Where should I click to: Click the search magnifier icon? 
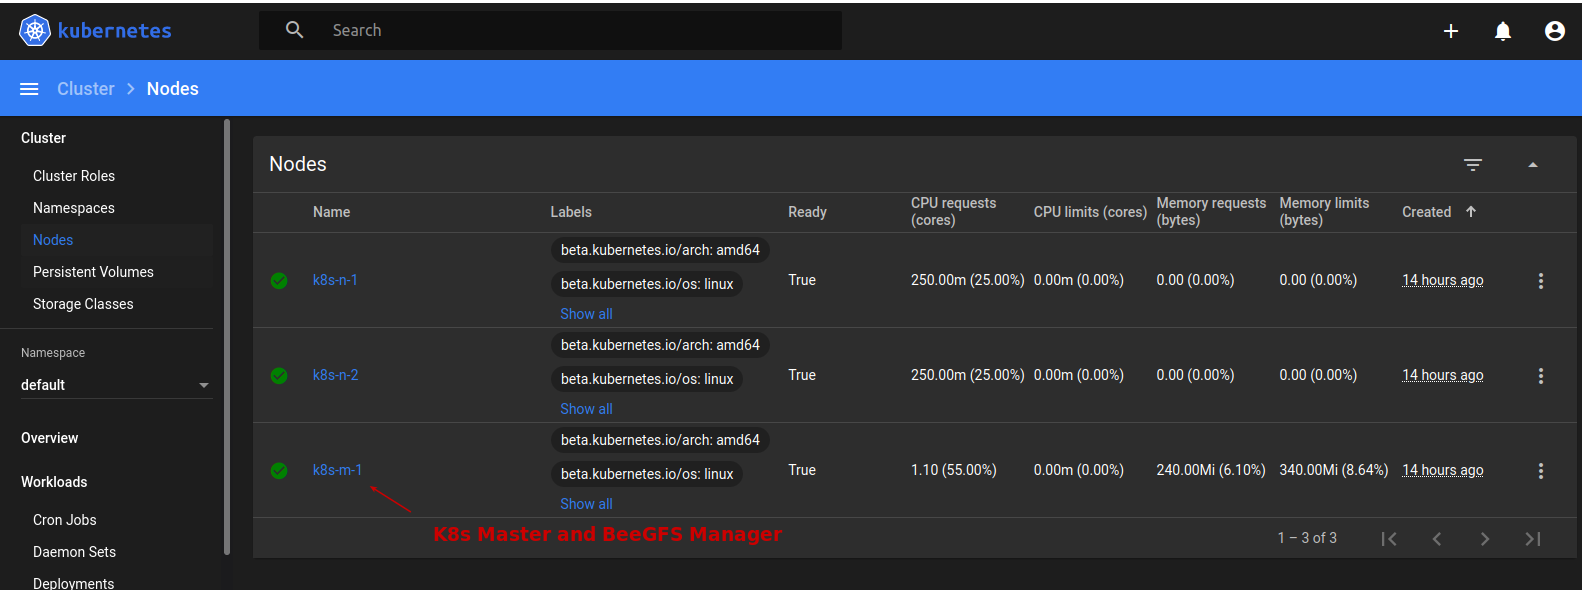coord(294,30)
